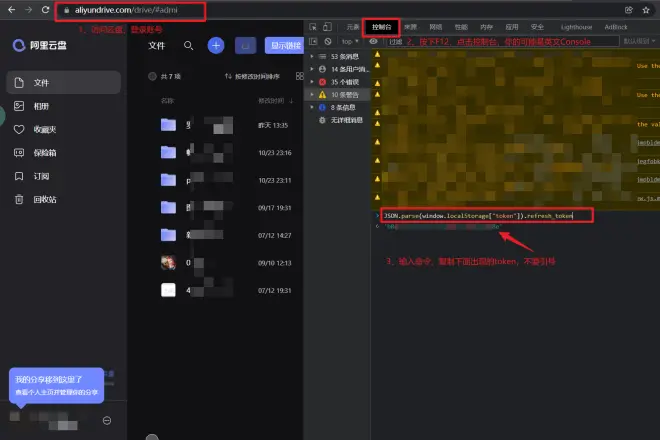Go back with the browser back arrow

[x=11, y=10]
